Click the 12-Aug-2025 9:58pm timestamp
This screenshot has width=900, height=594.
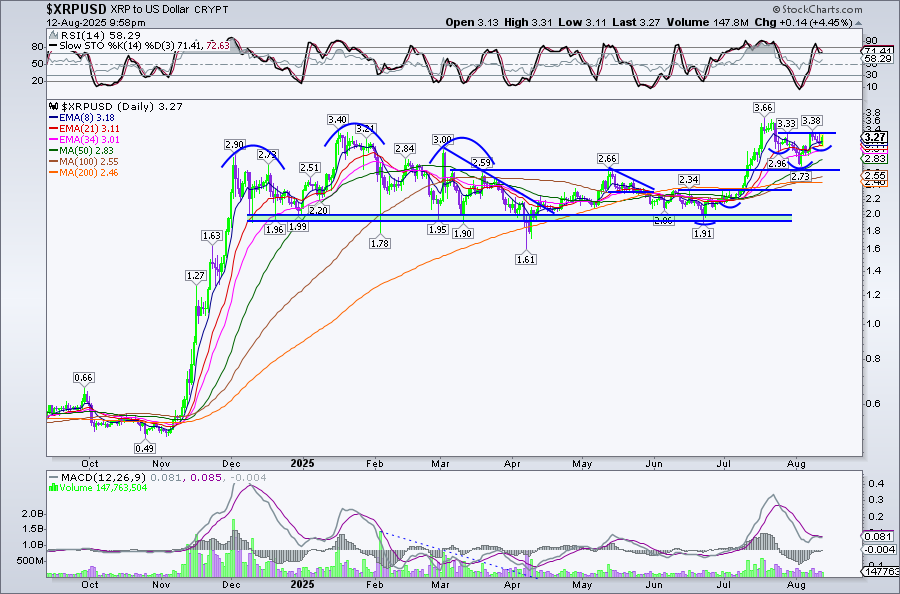[96, 23]
